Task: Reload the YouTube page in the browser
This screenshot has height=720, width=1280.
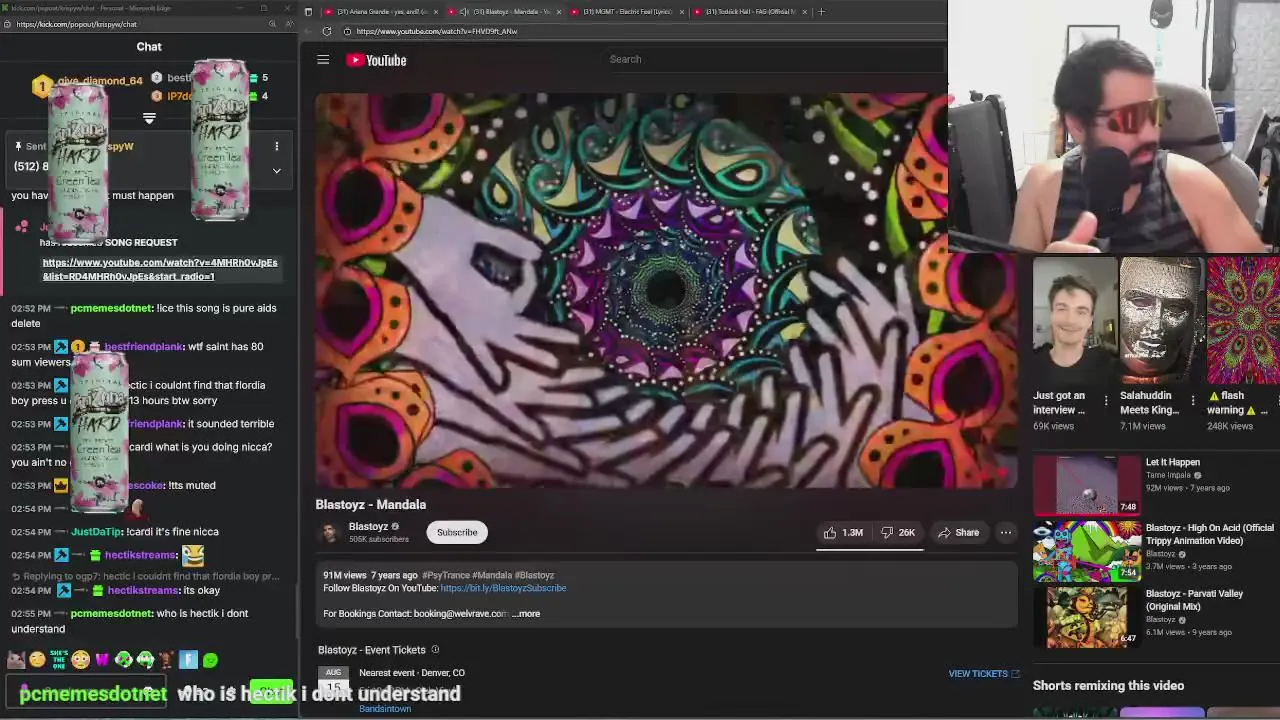Action: click(326, 31)
